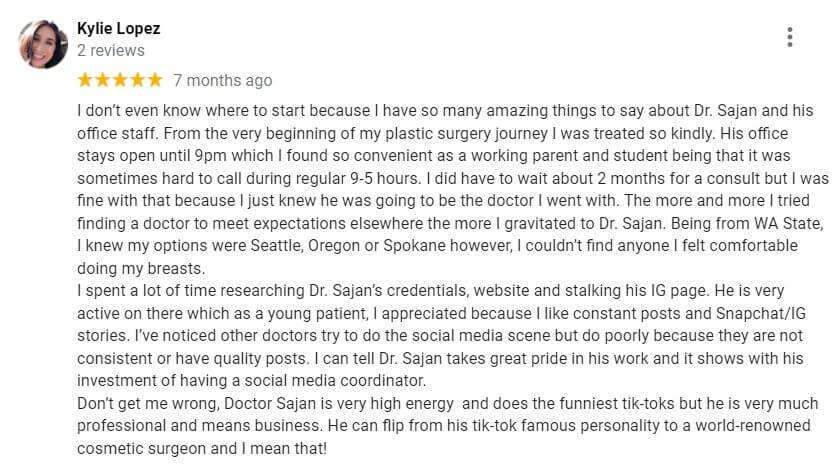The image size is (835, 473).
Task: Click the review's opening line "I don't even know"
Action: pyautogui.click(x=140, y=113)
